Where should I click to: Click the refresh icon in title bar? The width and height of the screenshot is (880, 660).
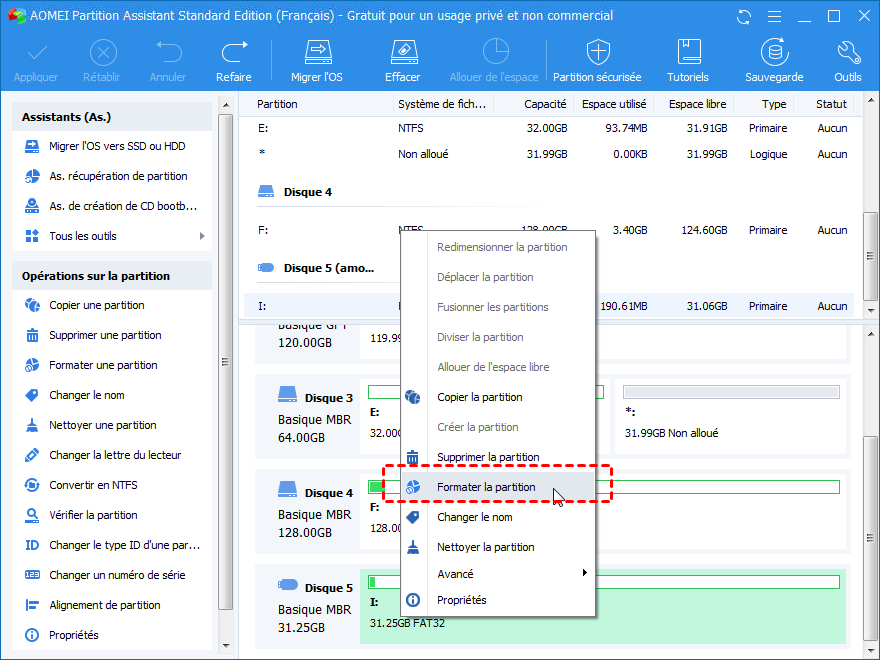[743, 16]
